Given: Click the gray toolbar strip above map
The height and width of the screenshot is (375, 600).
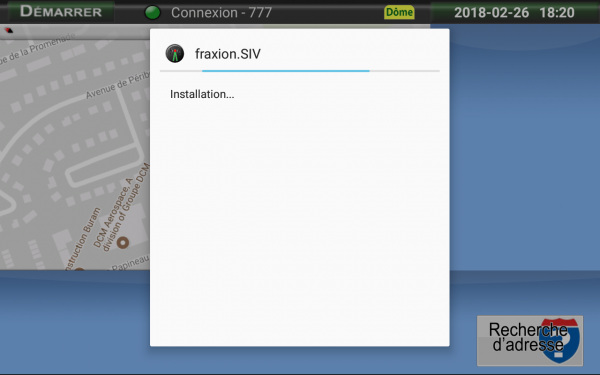Looking at the screenshot, I should point(75,31).
